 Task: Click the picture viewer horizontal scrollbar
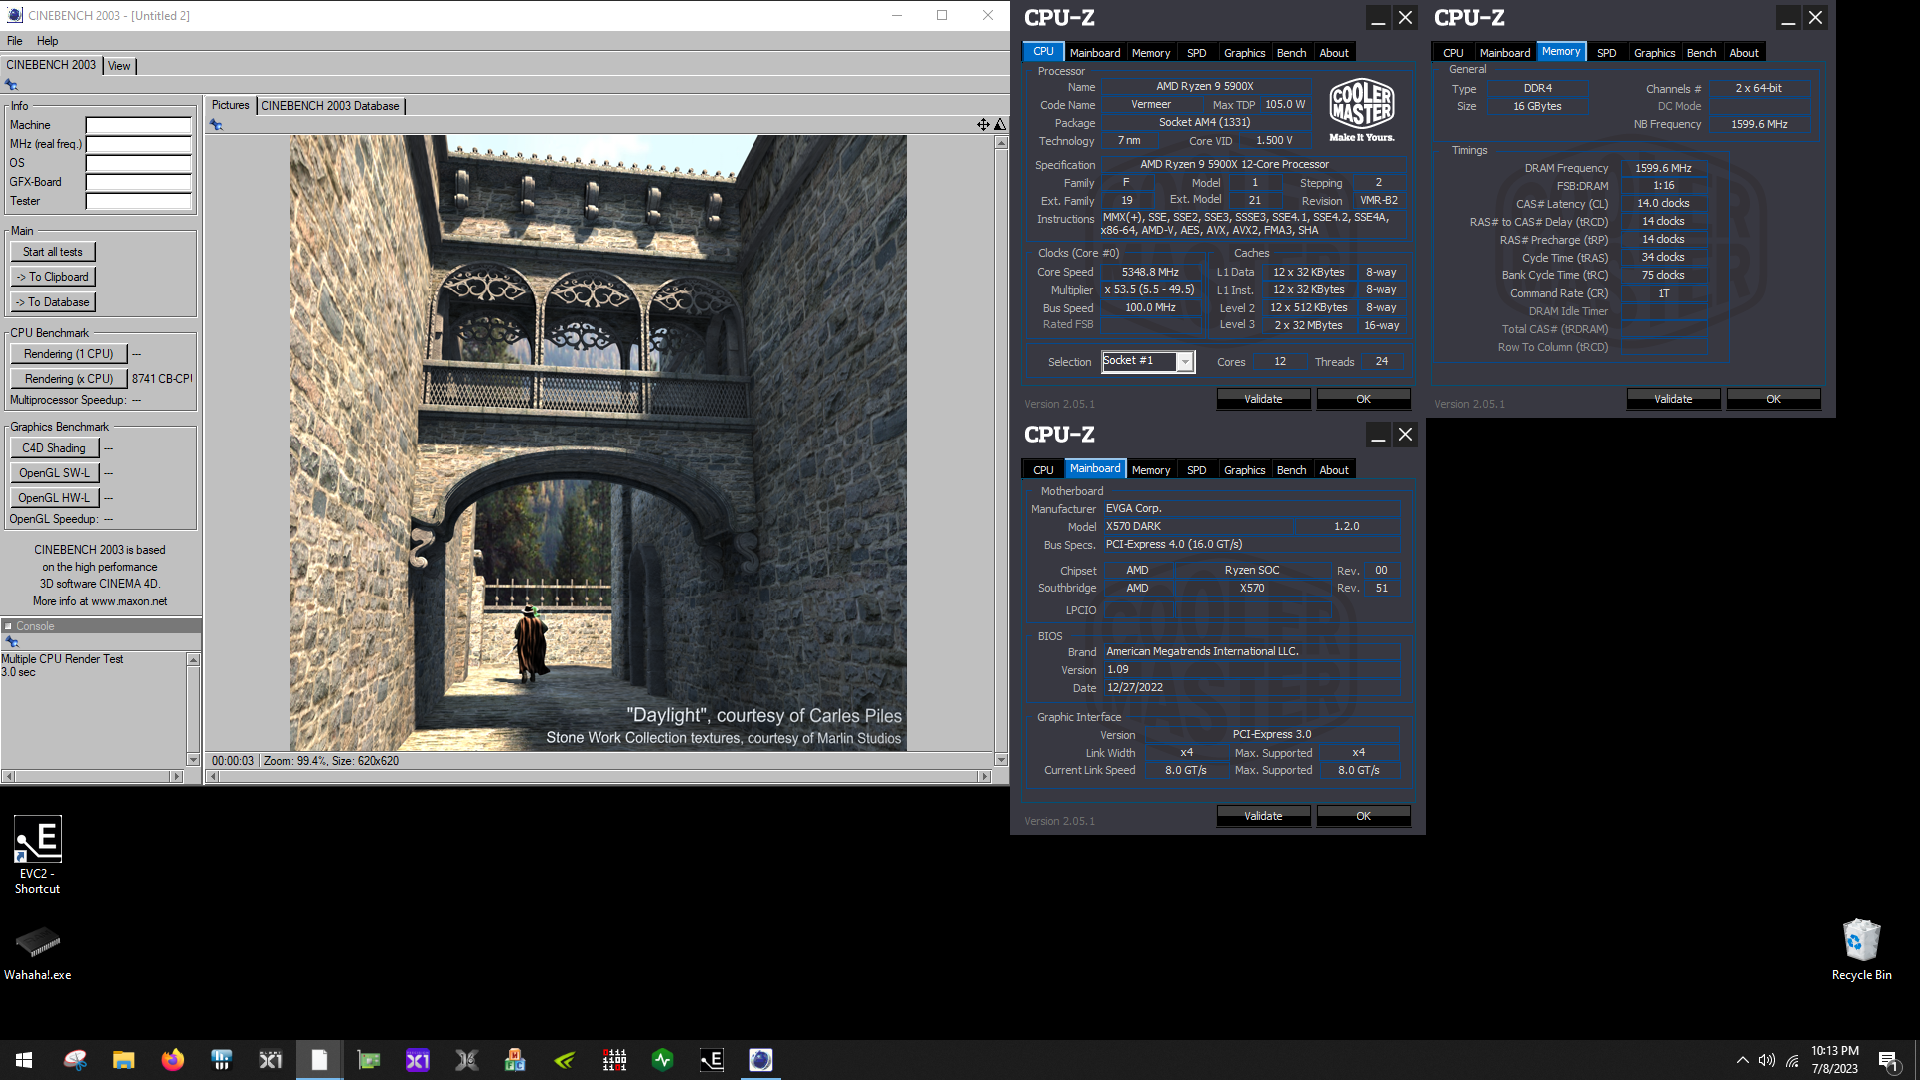599,776
